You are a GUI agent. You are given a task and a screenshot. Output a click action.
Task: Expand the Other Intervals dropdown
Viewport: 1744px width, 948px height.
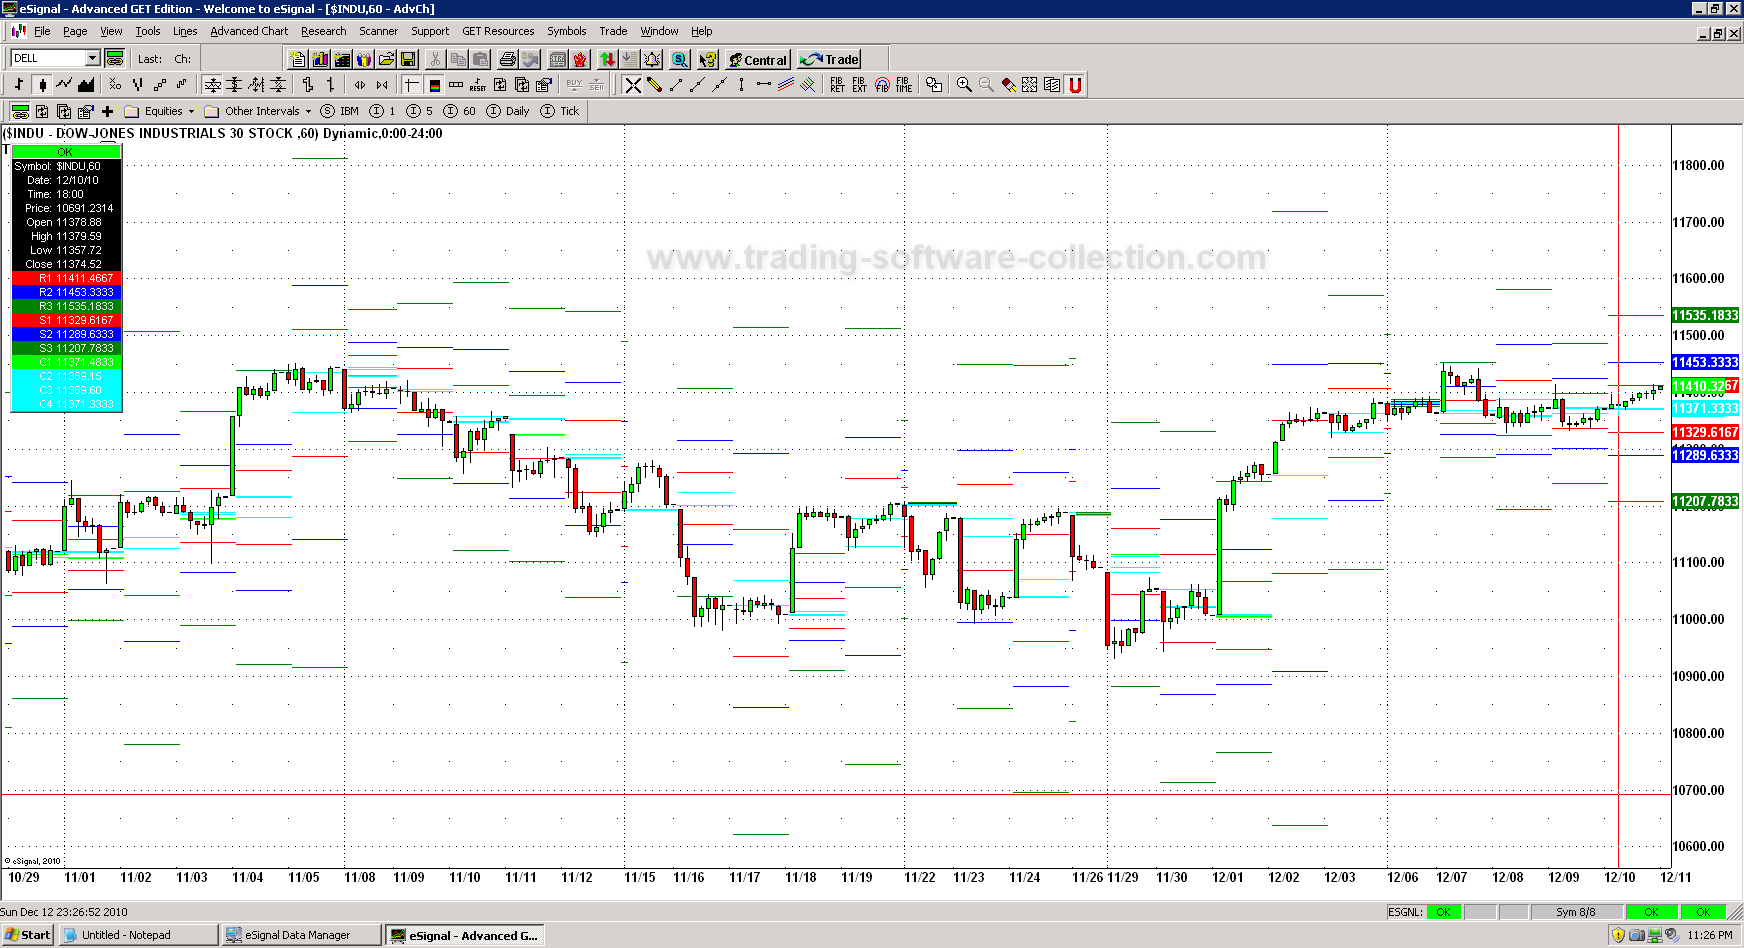[x=308, y=112]
